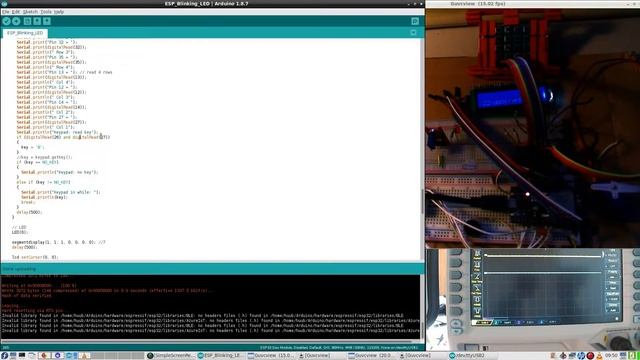Open a sketch using the Open icon
This screenshot has height=360, width=640.
37,21
